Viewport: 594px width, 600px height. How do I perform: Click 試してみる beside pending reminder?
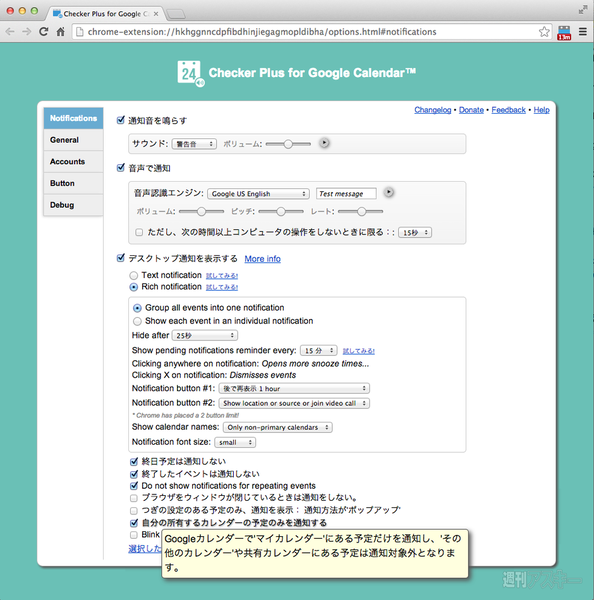[359, 351]
